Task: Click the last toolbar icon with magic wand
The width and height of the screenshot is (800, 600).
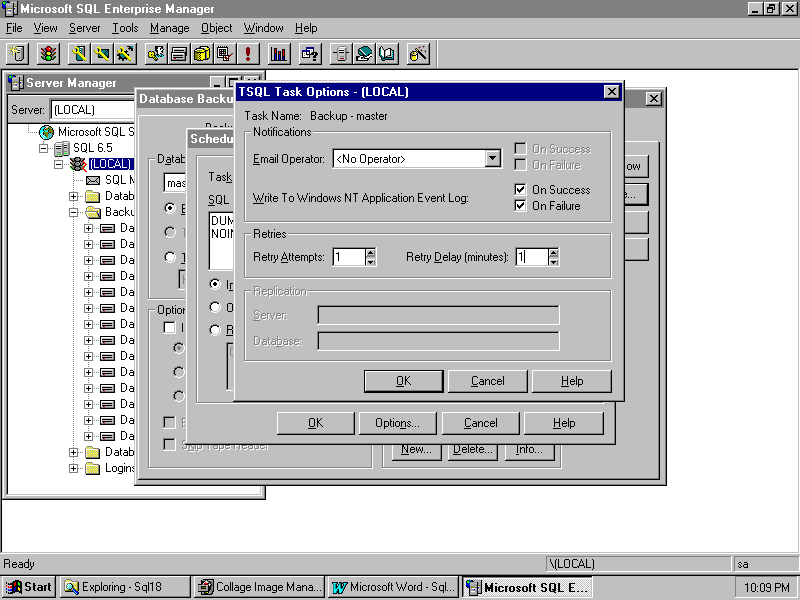Action: 419,53
